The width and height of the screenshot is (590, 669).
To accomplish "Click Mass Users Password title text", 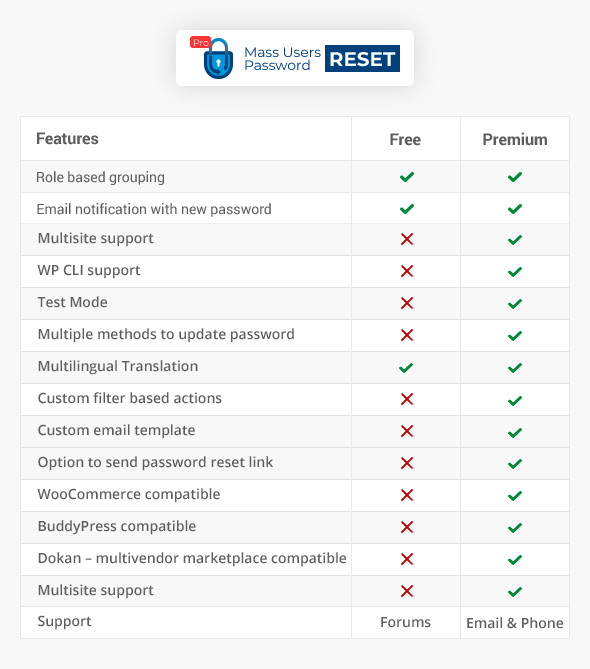I will [x=282, y=58].
